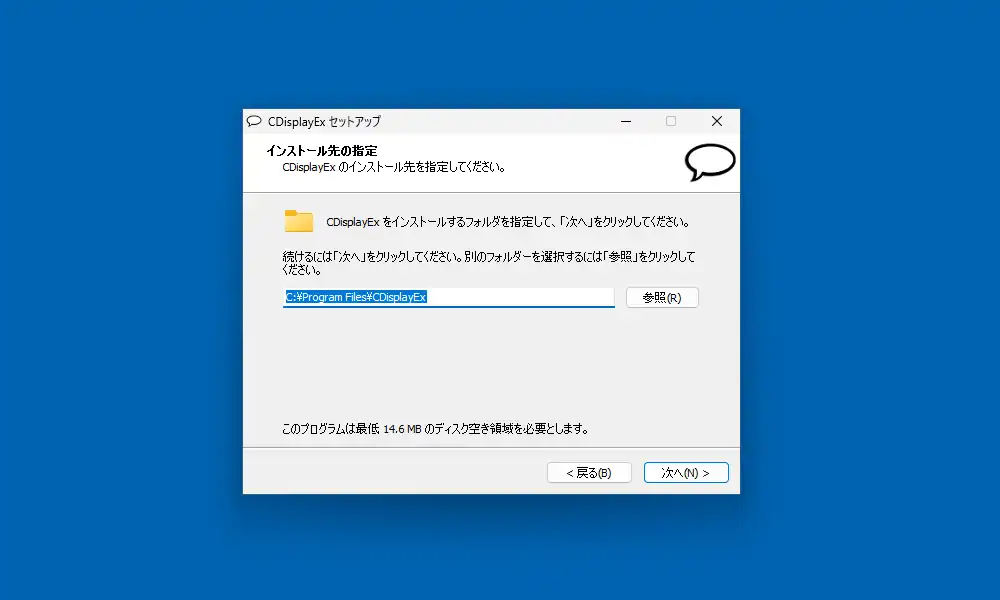1000x600 pixels.
Task: Continue with the 次へ(N) button
Action: (x=686, y=472)
